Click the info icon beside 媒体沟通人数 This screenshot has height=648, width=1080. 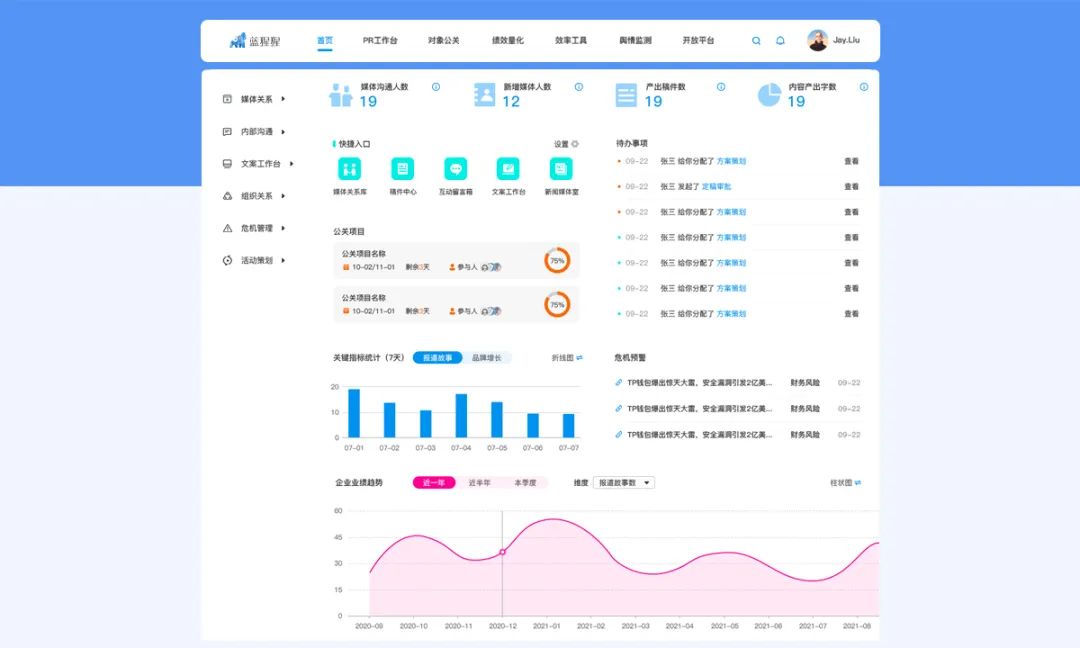pyautogui.click(x=436, y=87)
